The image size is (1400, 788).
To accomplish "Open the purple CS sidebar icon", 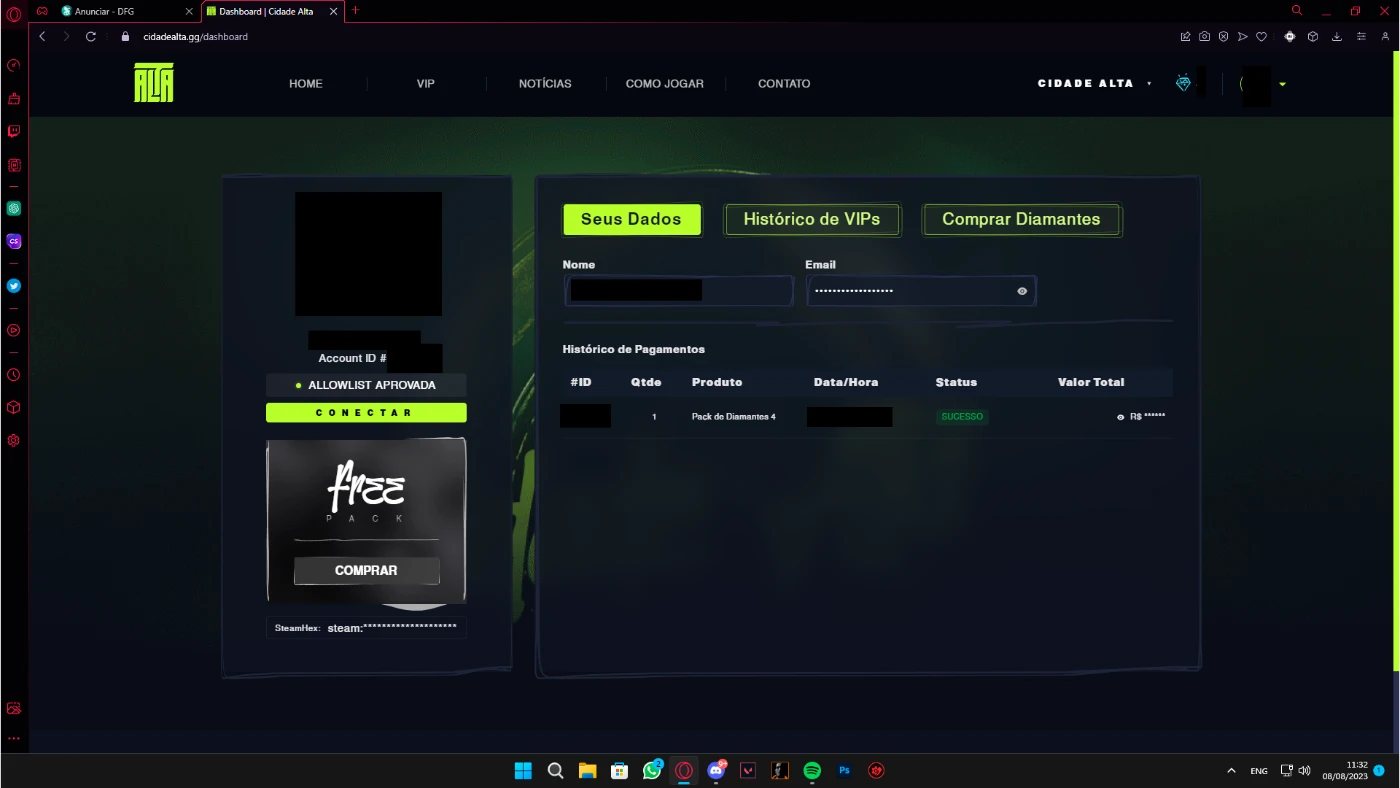I will [x=14, y=241].
